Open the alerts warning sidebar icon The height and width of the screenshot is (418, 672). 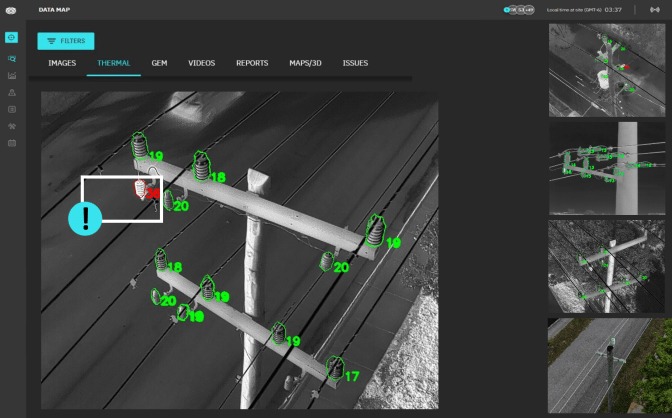pos(12,92)
